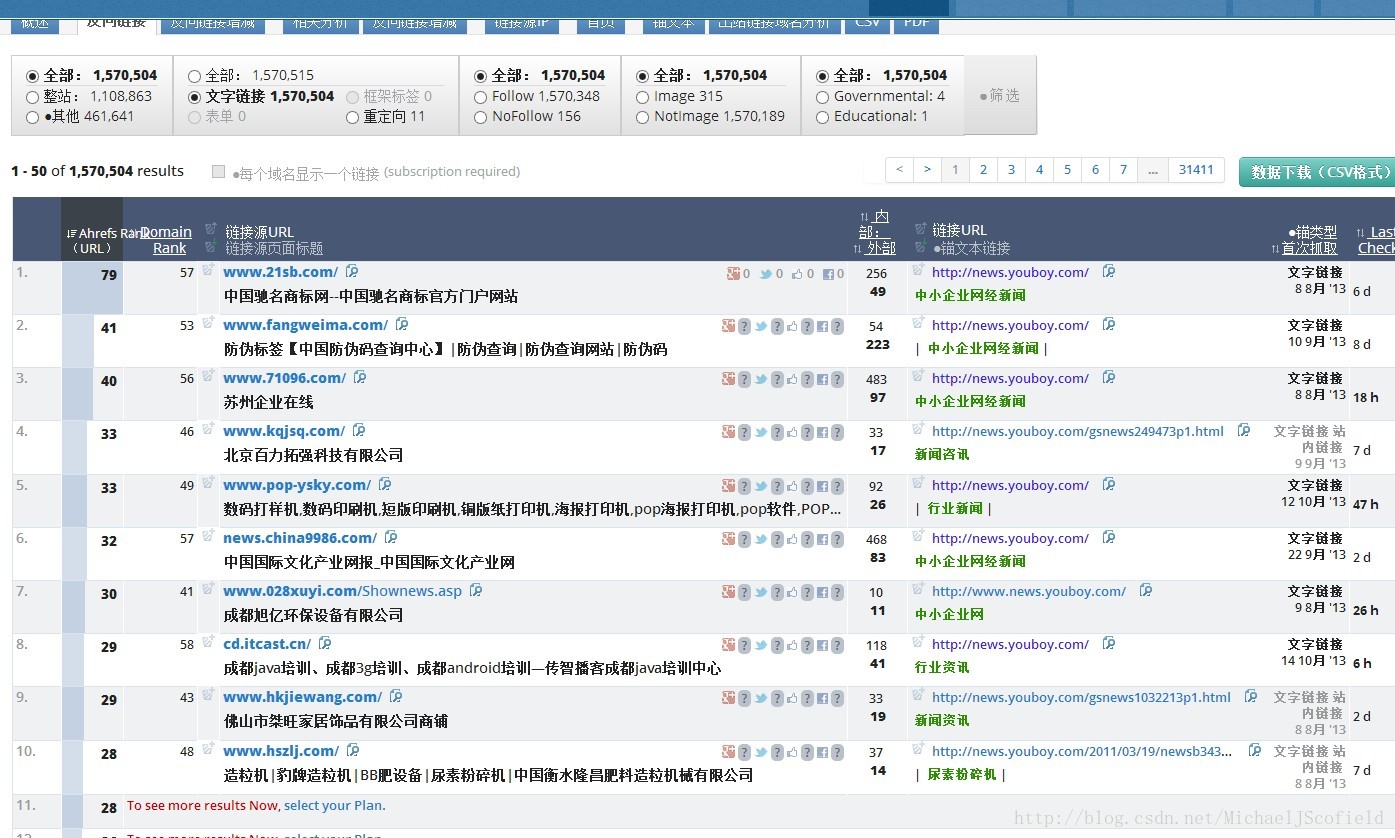Click the thumbs-up icon in the www.pop-ysky.com row
Screen dimensions: 1395x838
pos(791,486)
